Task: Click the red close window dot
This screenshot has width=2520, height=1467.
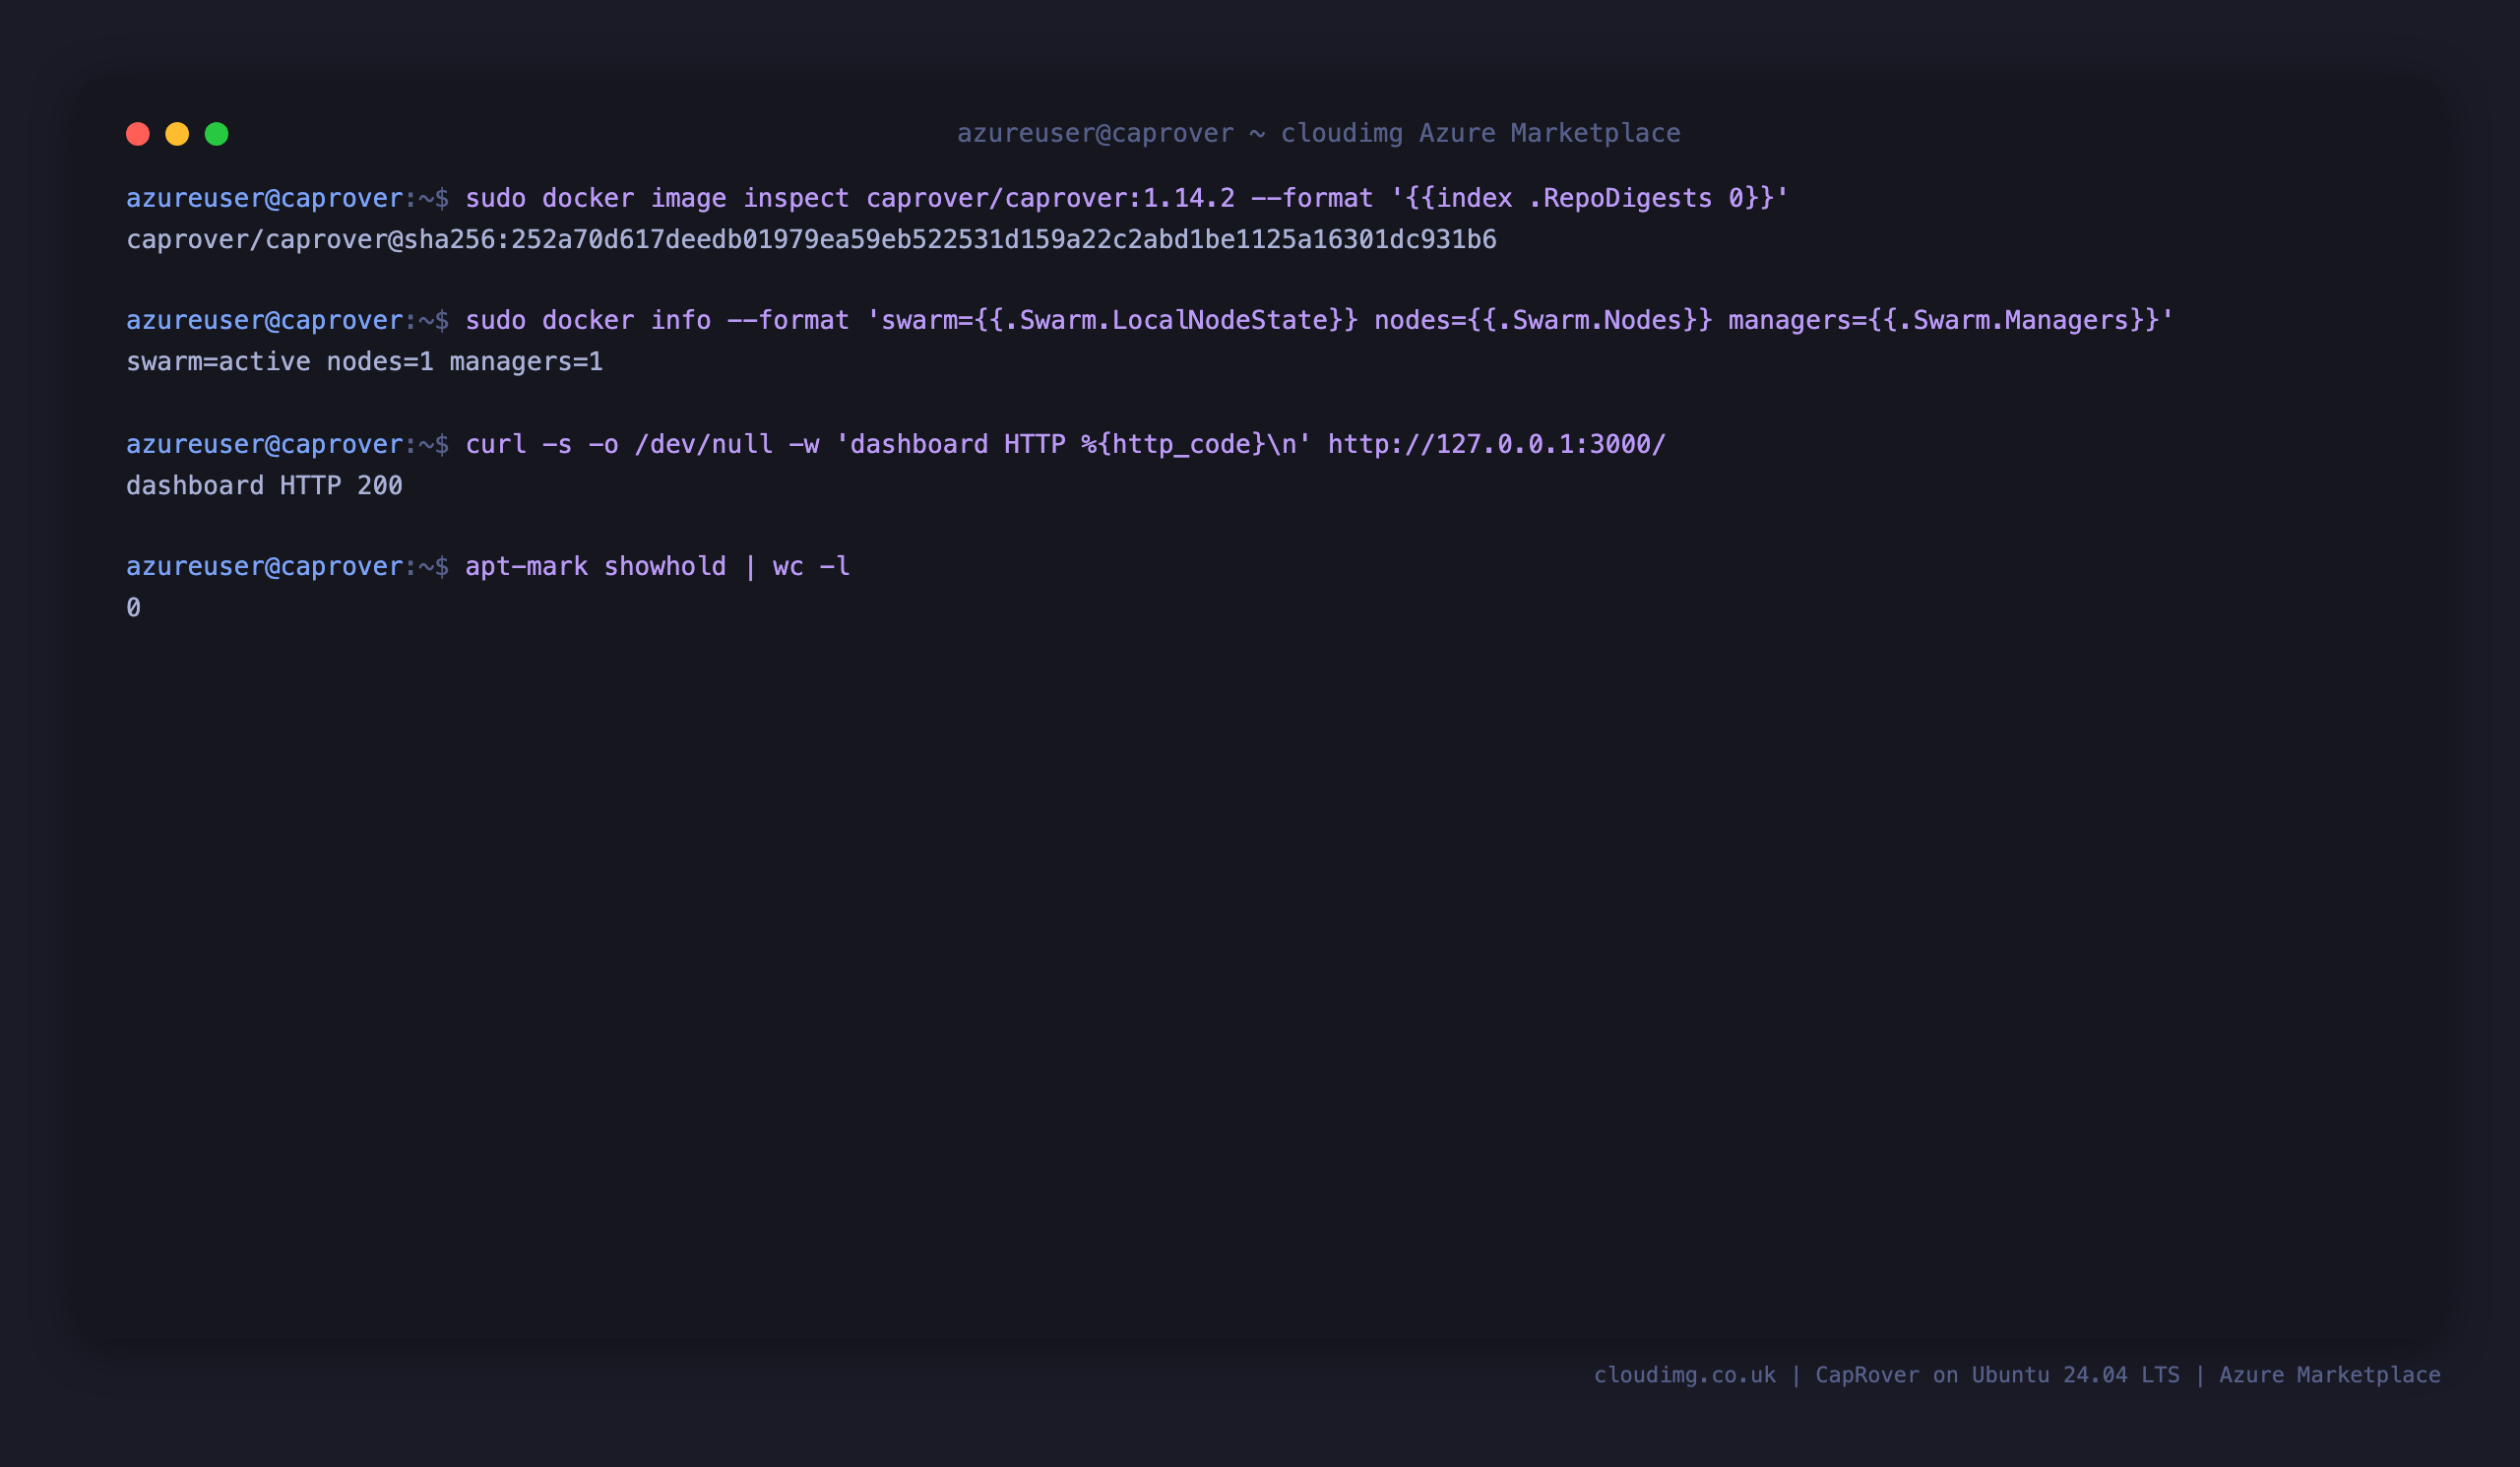Action: coord(138,134)
